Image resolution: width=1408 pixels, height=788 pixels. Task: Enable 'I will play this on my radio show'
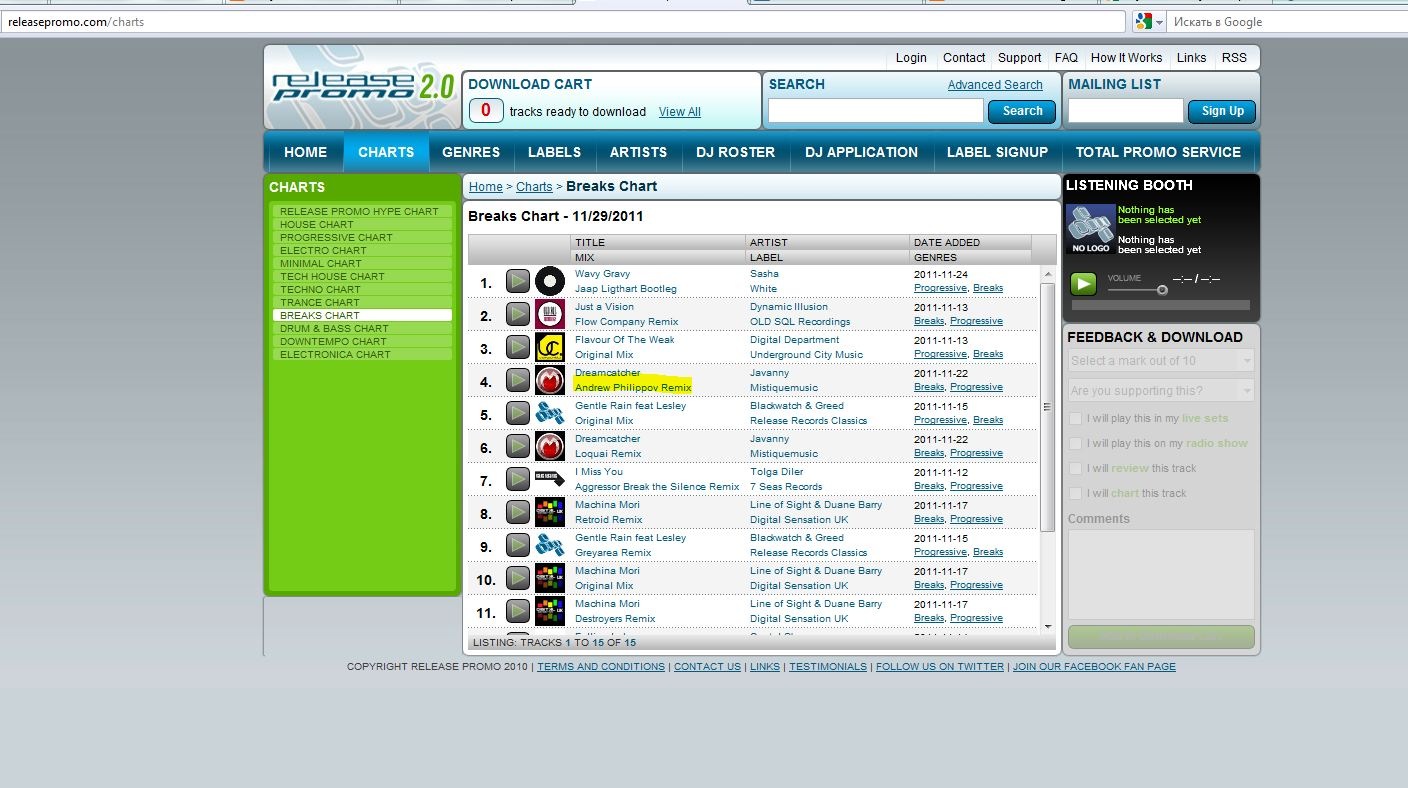[x=1075, y=444]
